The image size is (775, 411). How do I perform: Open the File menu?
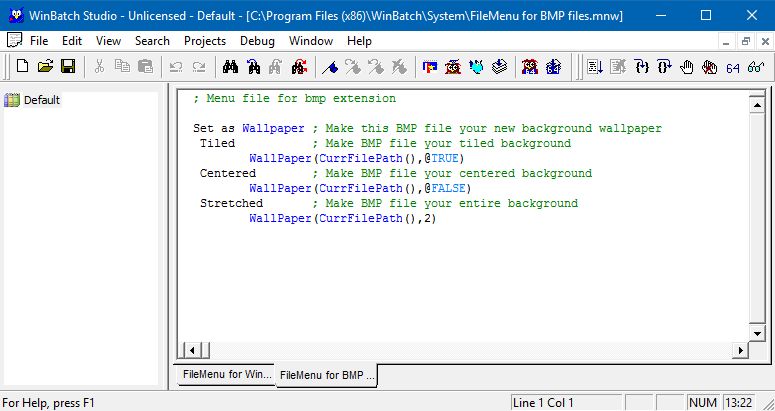[x=39, y=41]
